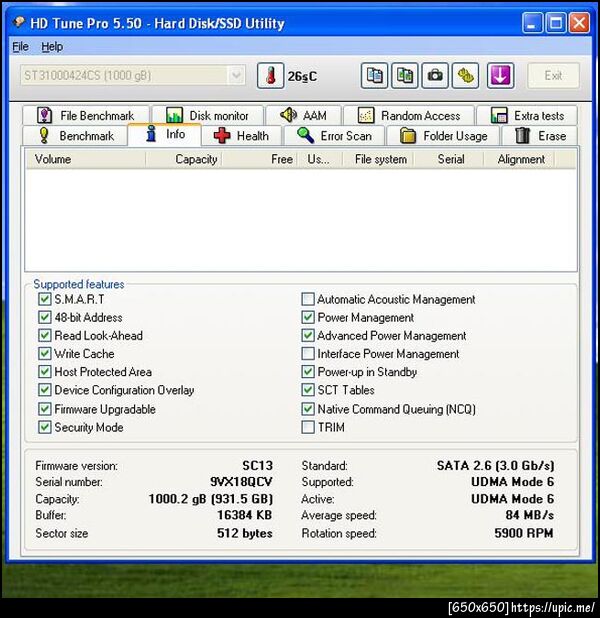
Task: Open the Help menu
Action: pyautogui.click(x=52, y=47)
